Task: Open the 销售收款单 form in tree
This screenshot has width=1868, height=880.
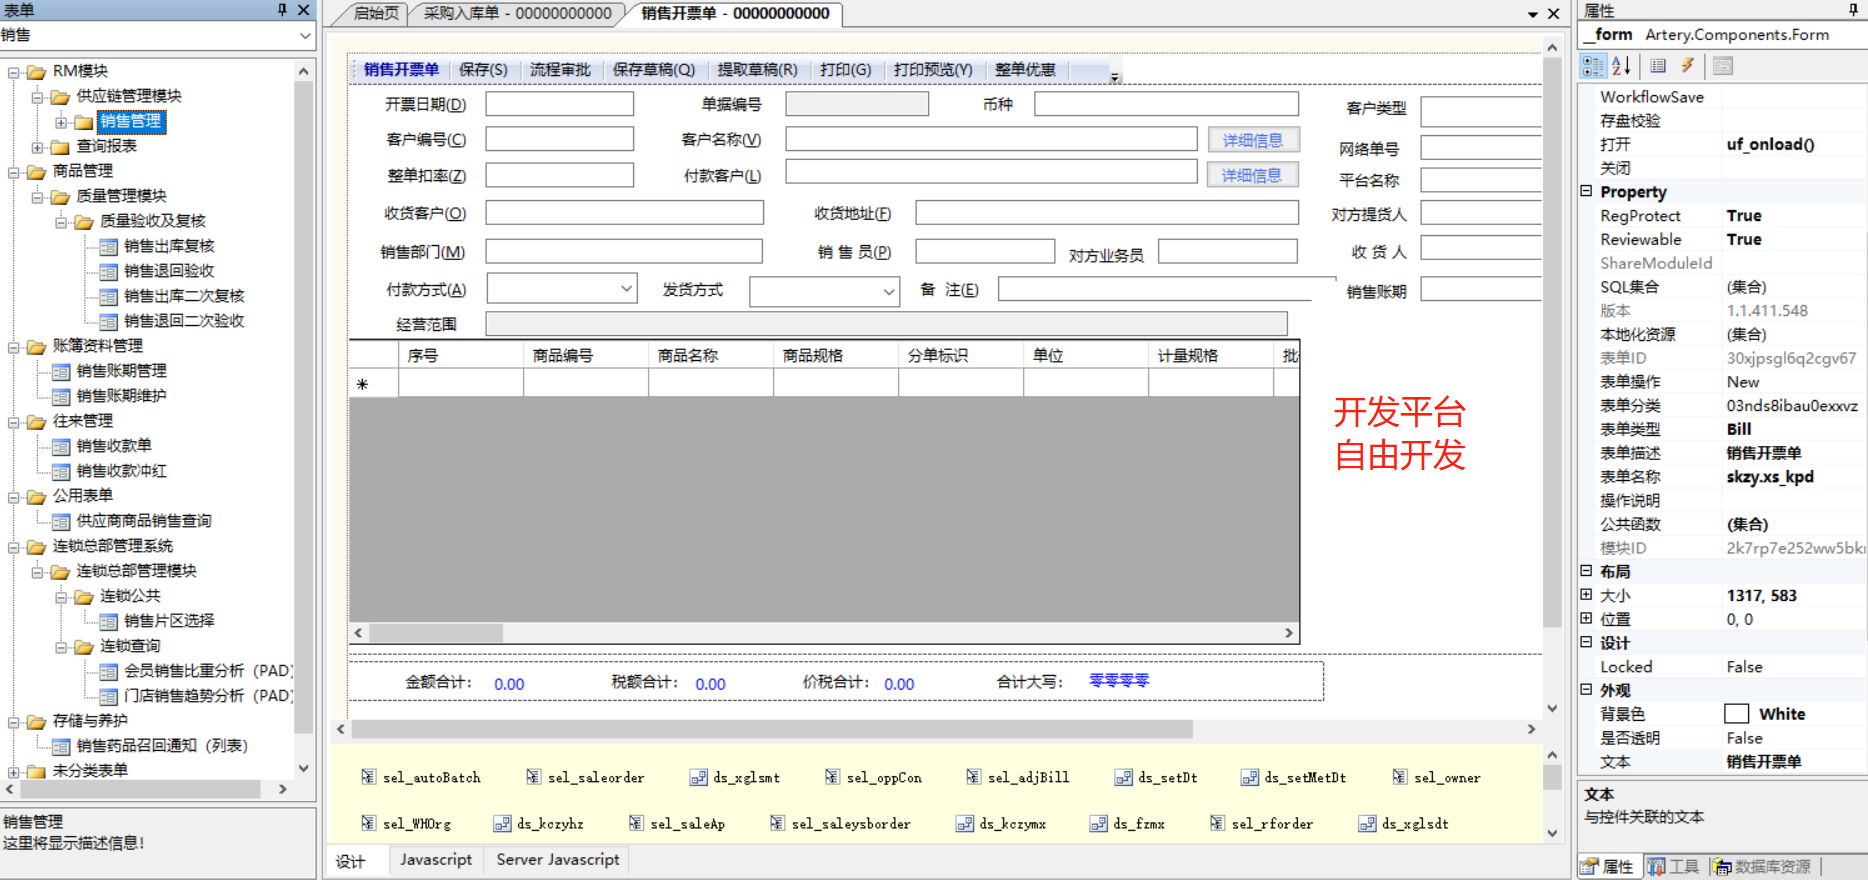Action: click(x=114, y=446)
